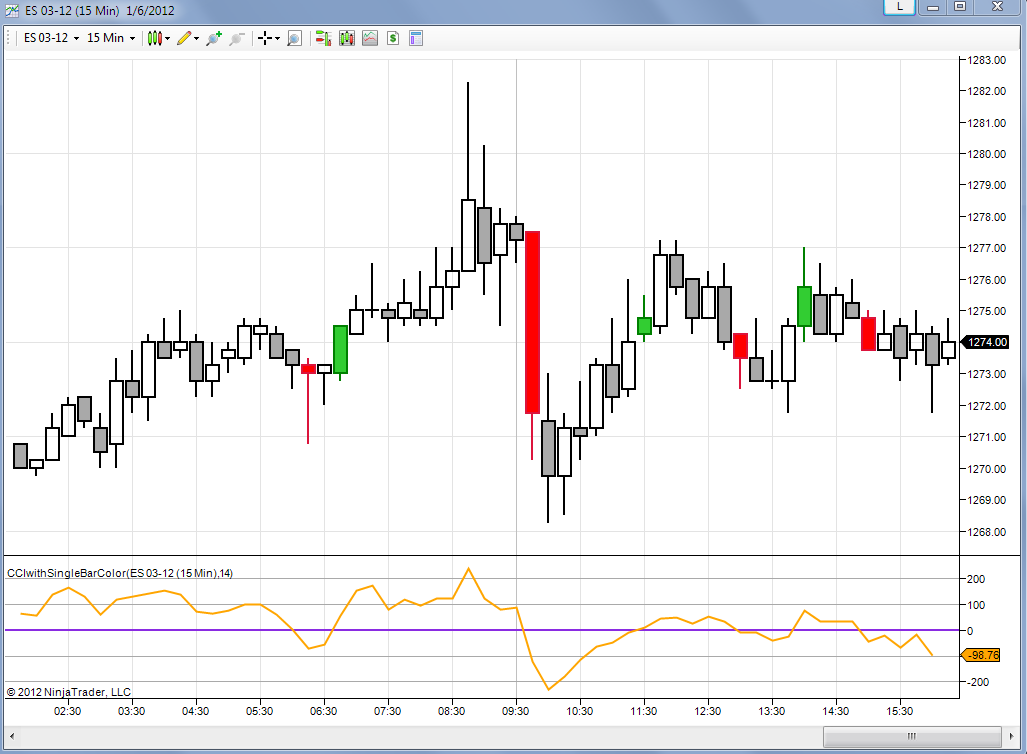The image size is (1027, 754).
Task: Expand the crosshair cursor dropdown arrow
Action: tap(278, 39)
